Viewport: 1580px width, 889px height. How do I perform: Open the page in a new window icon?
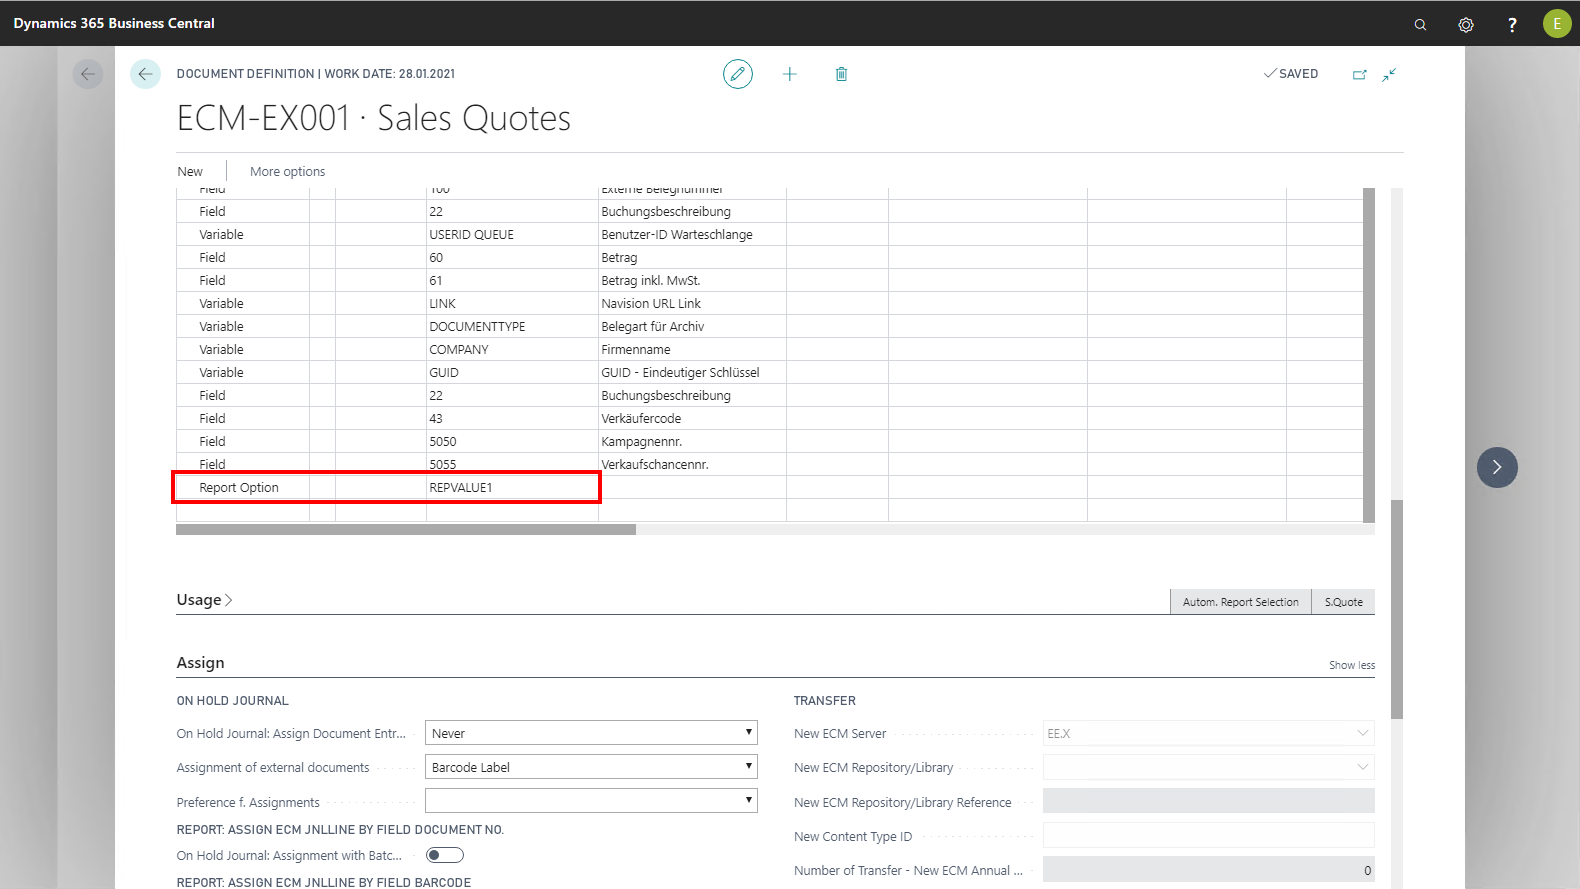(x=1359, y=74)
